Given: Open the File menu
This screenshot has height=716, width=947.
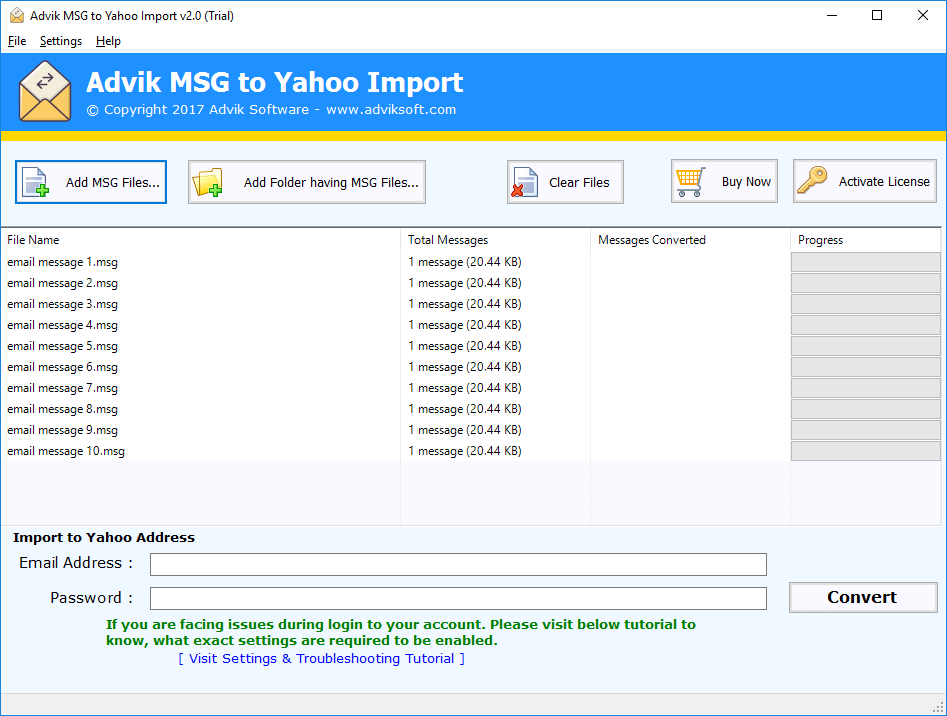Looking at the screenshot, I should [x=17, y=41].
